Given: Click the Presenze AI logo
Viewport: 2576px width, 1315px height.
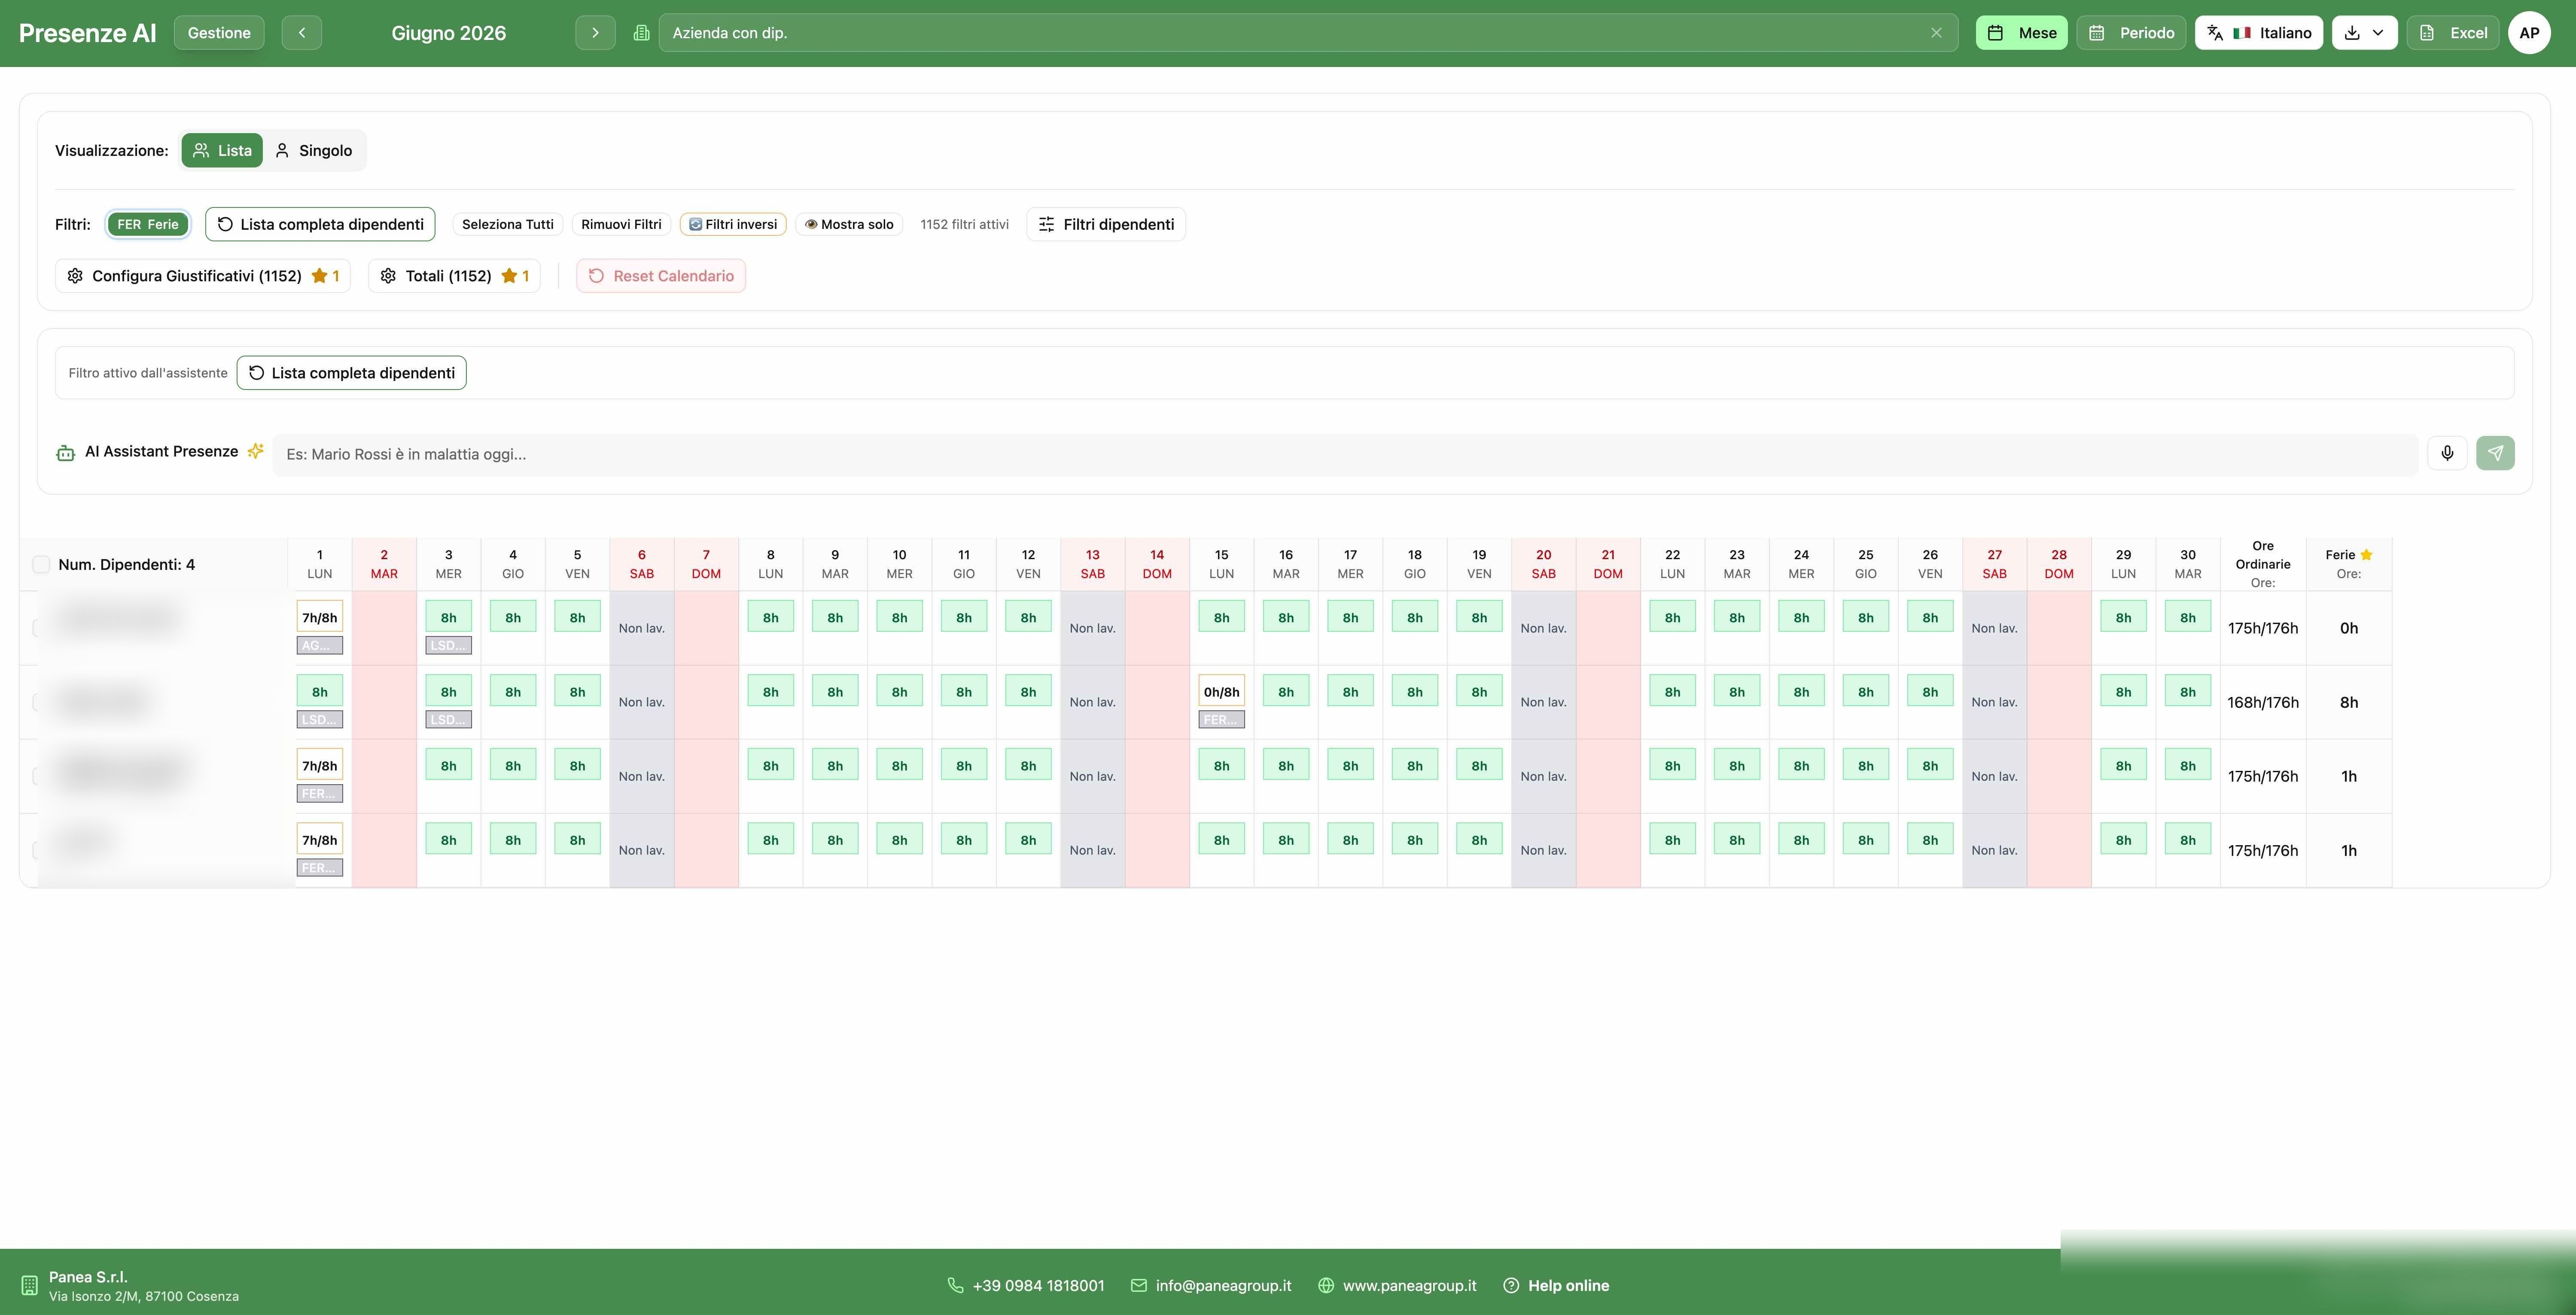Looking at the screenshot, I should pos(88,33).
